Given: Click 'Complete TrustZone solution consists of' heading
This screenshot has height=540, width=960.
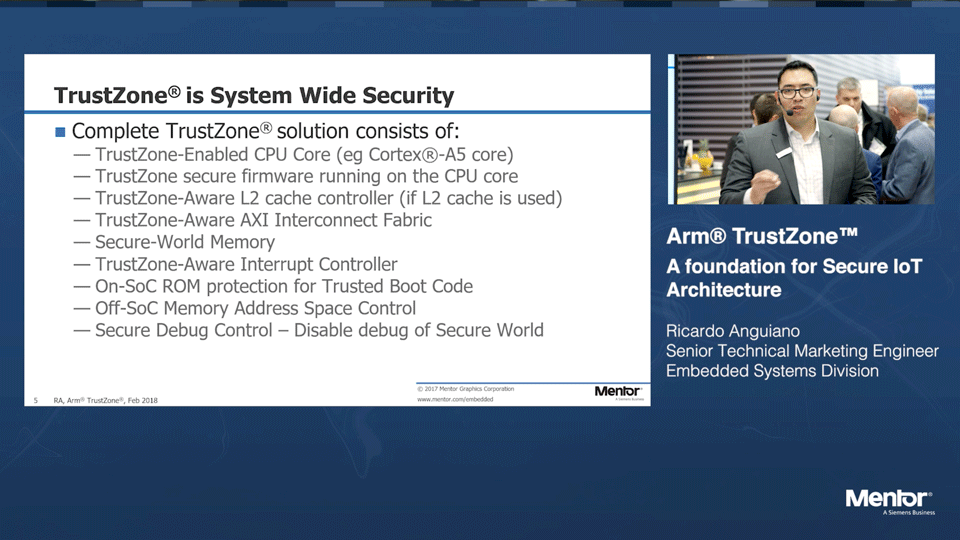Looking at the screenshot, I should [265, 131].
